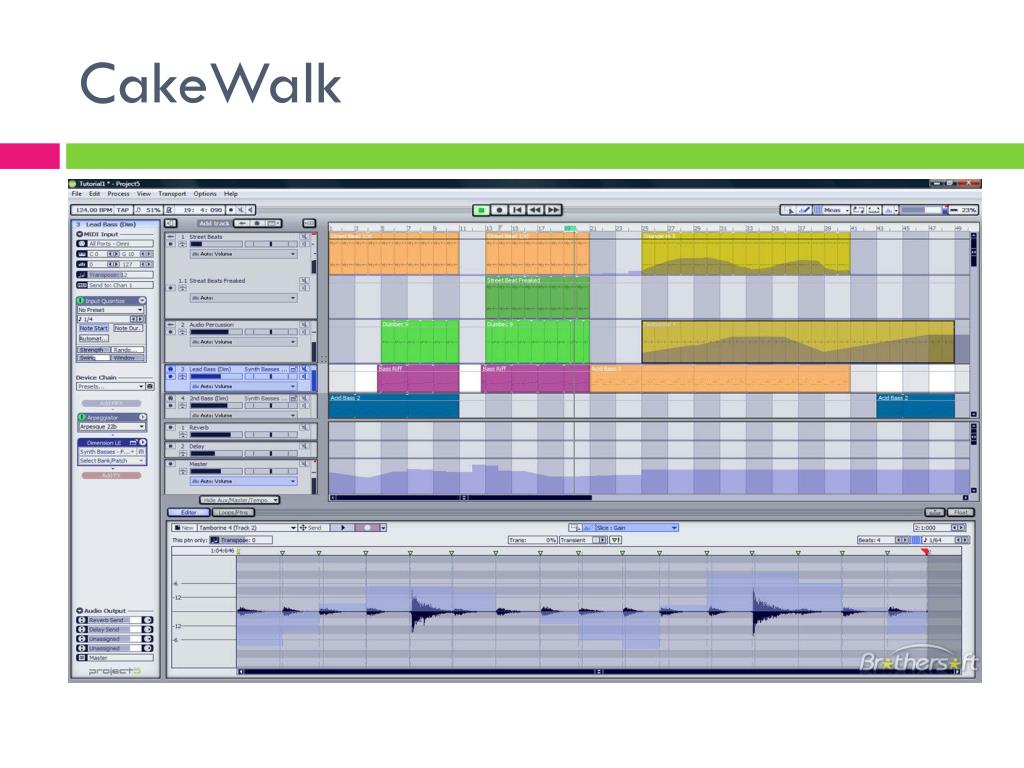Open the Transport menu
1024x768 pixels.
coord(172,194)
